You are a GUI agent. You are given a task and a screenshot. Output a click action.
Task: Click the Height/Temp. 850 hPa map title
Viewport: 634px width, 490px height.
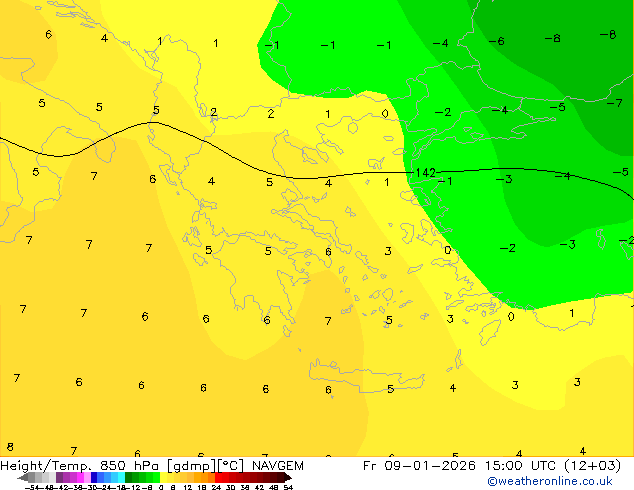[80, 466]
